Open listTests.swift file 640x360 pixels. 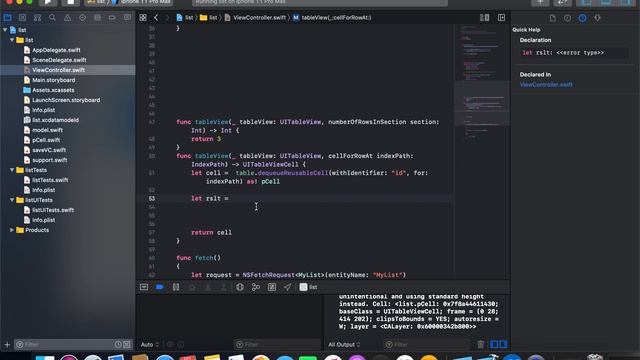point(50,180)
